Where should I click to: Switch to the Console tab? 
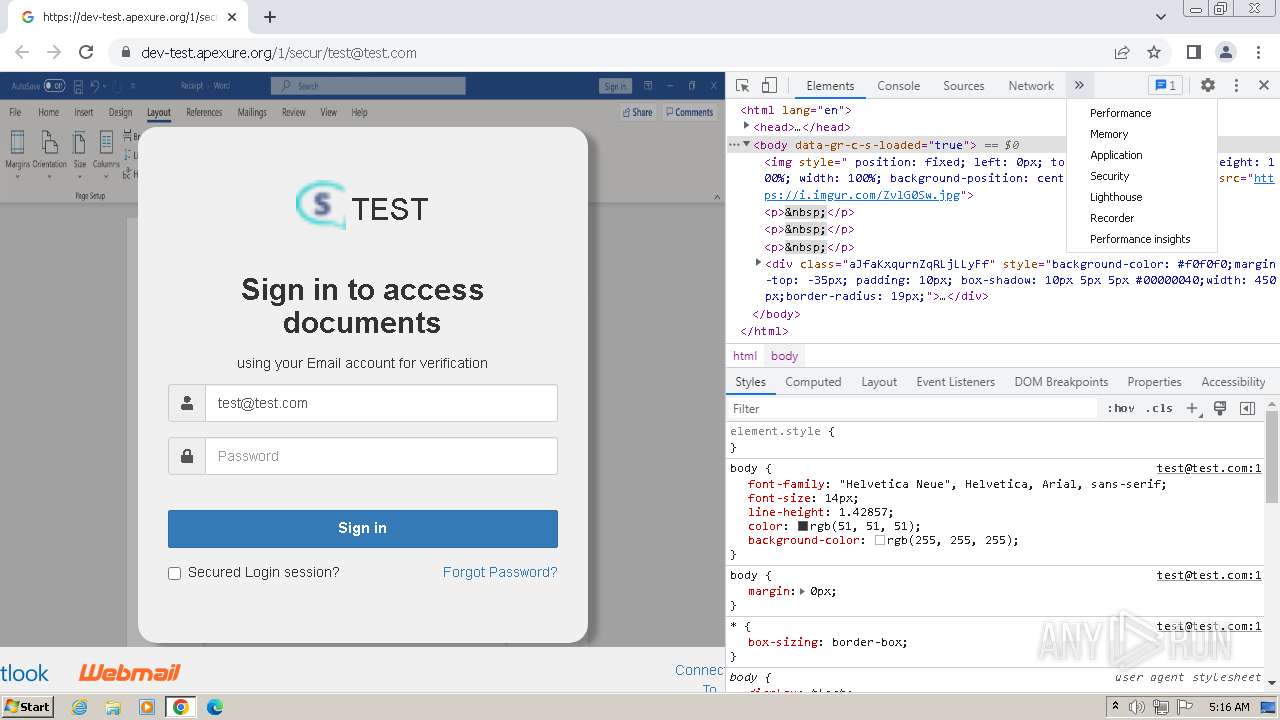pyautogui.click(x=898, y=86)
